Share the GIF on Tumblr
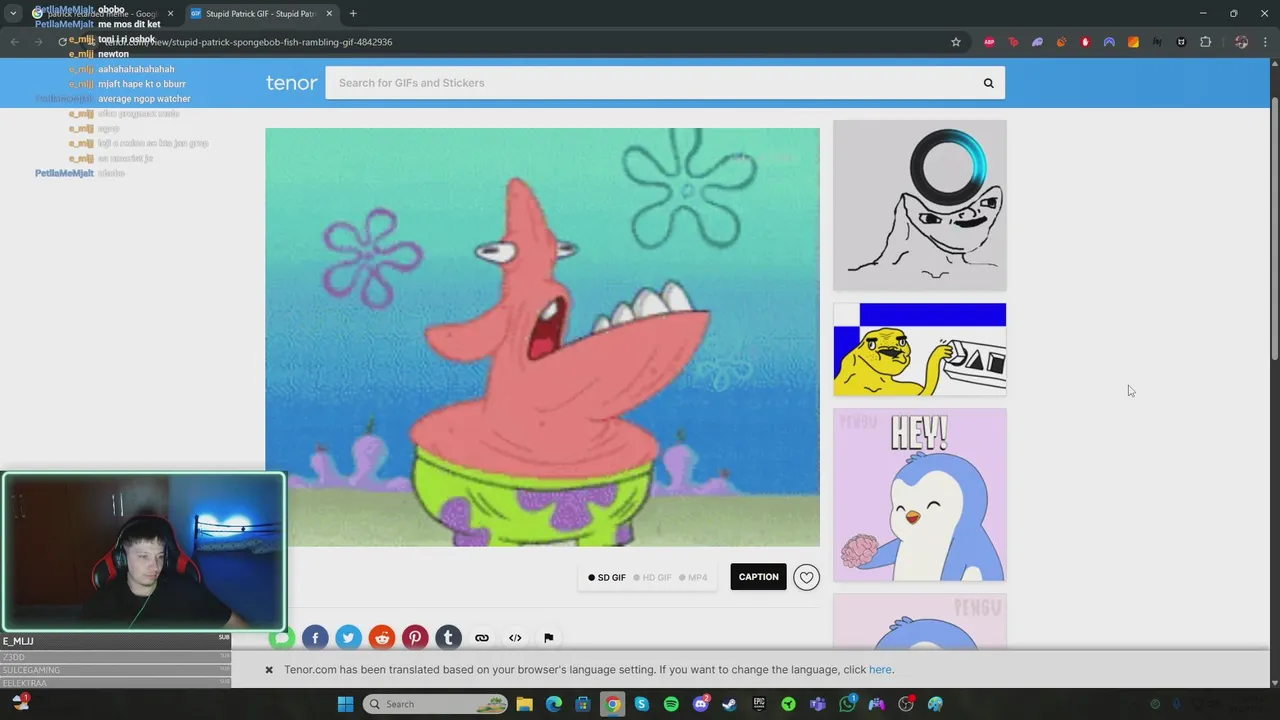 click(x=448, y=638)
